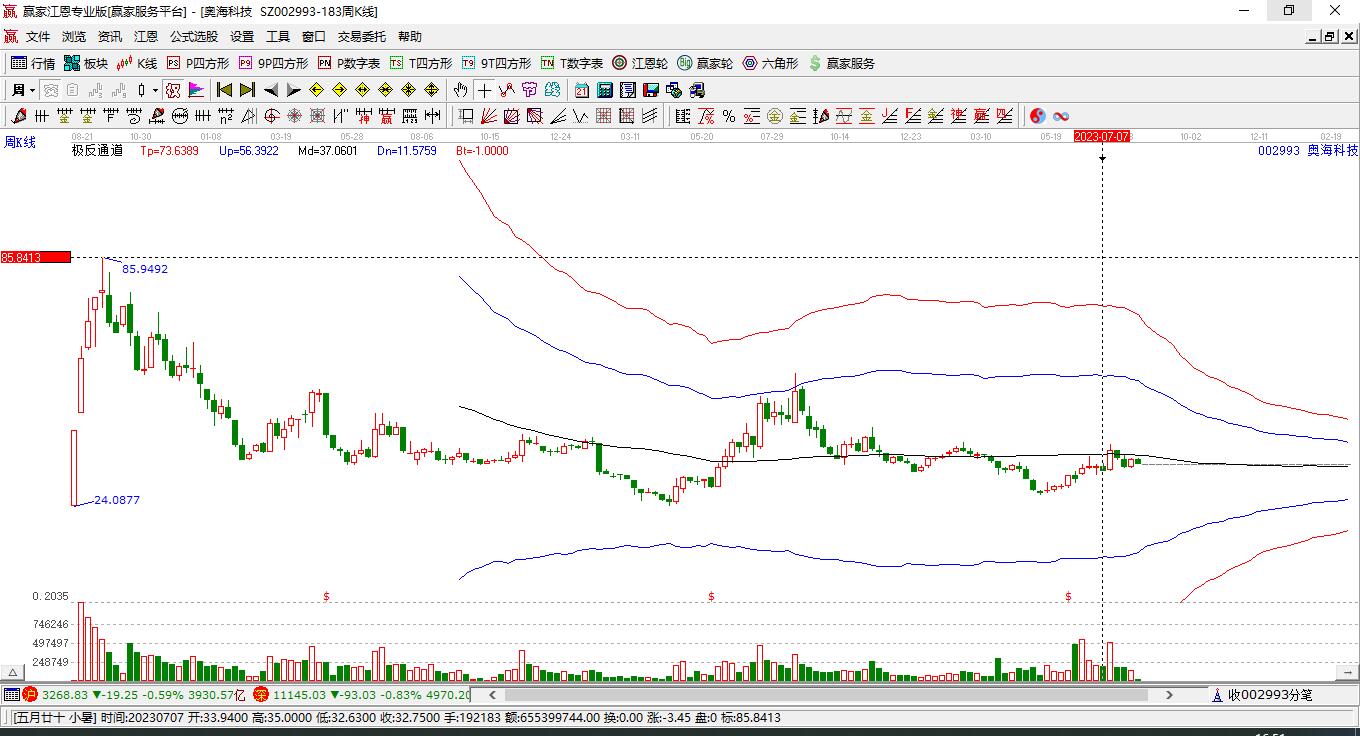
Task: Toggle the red 极 indicator button
Action: pyautogui.click(x=173, y=90)
